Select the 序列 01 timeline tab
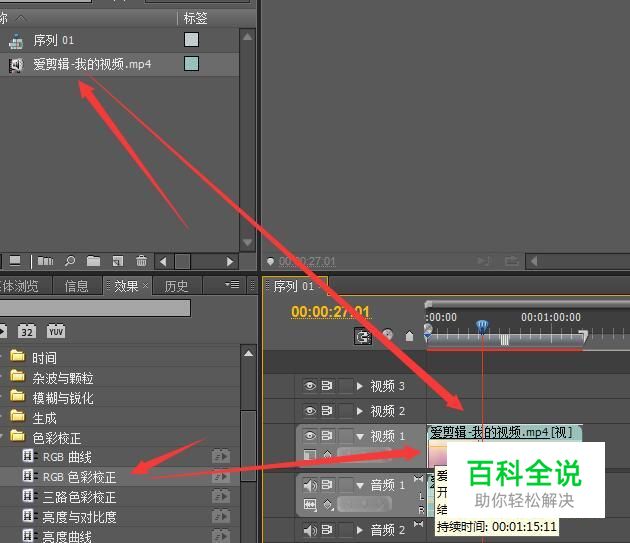 point(295,286)
